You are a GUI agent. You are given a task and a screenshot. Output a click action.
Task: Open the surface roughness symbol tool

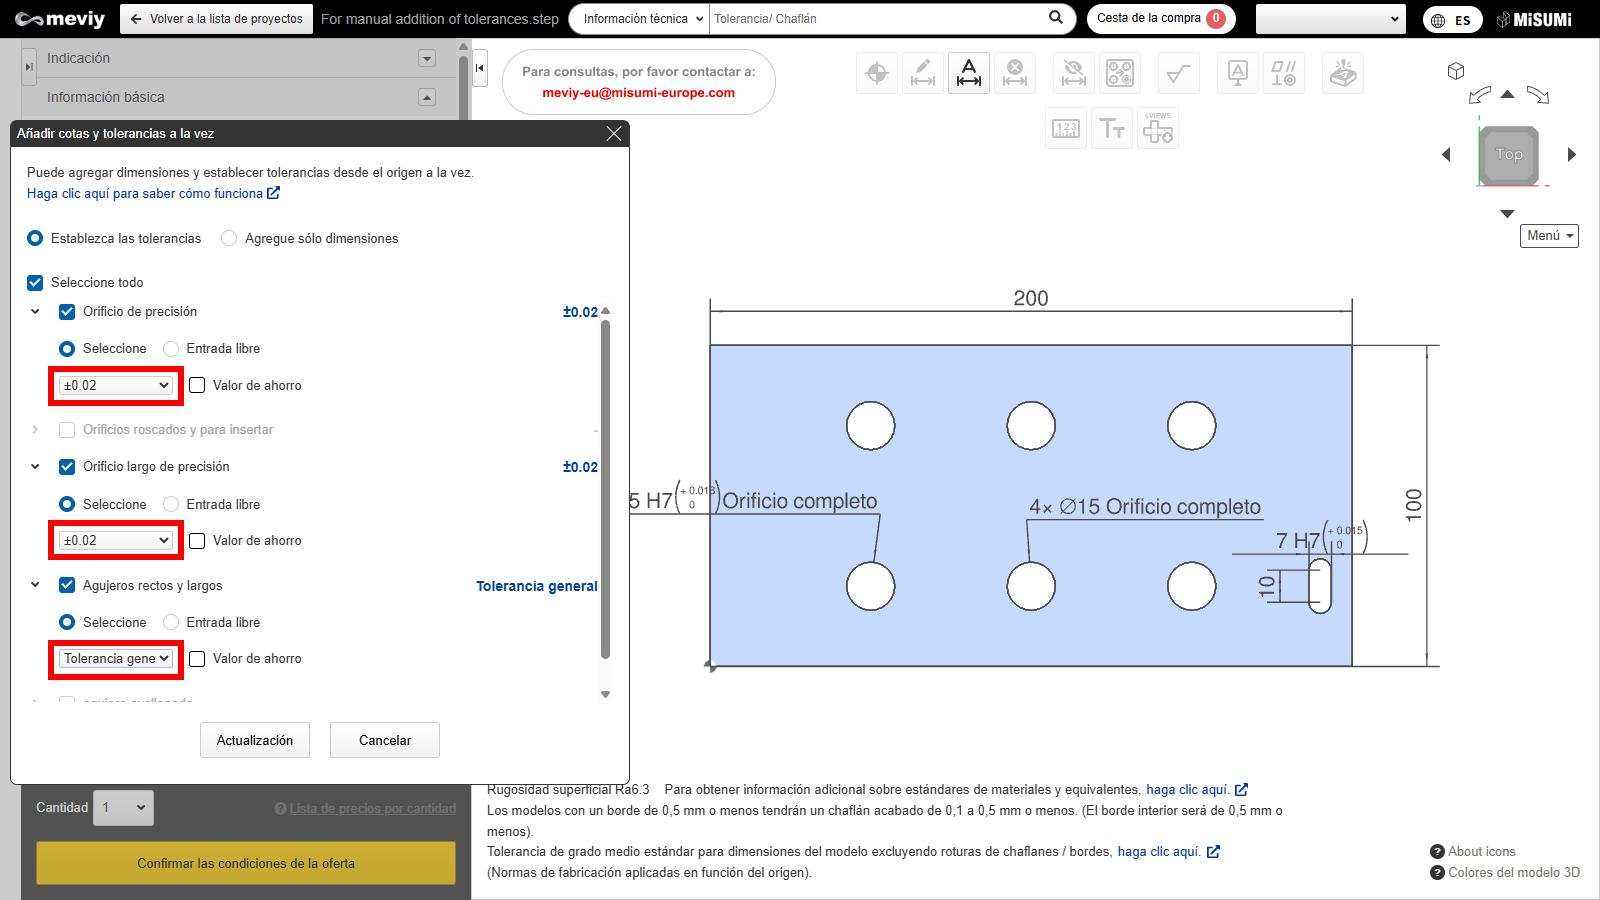1179,74
